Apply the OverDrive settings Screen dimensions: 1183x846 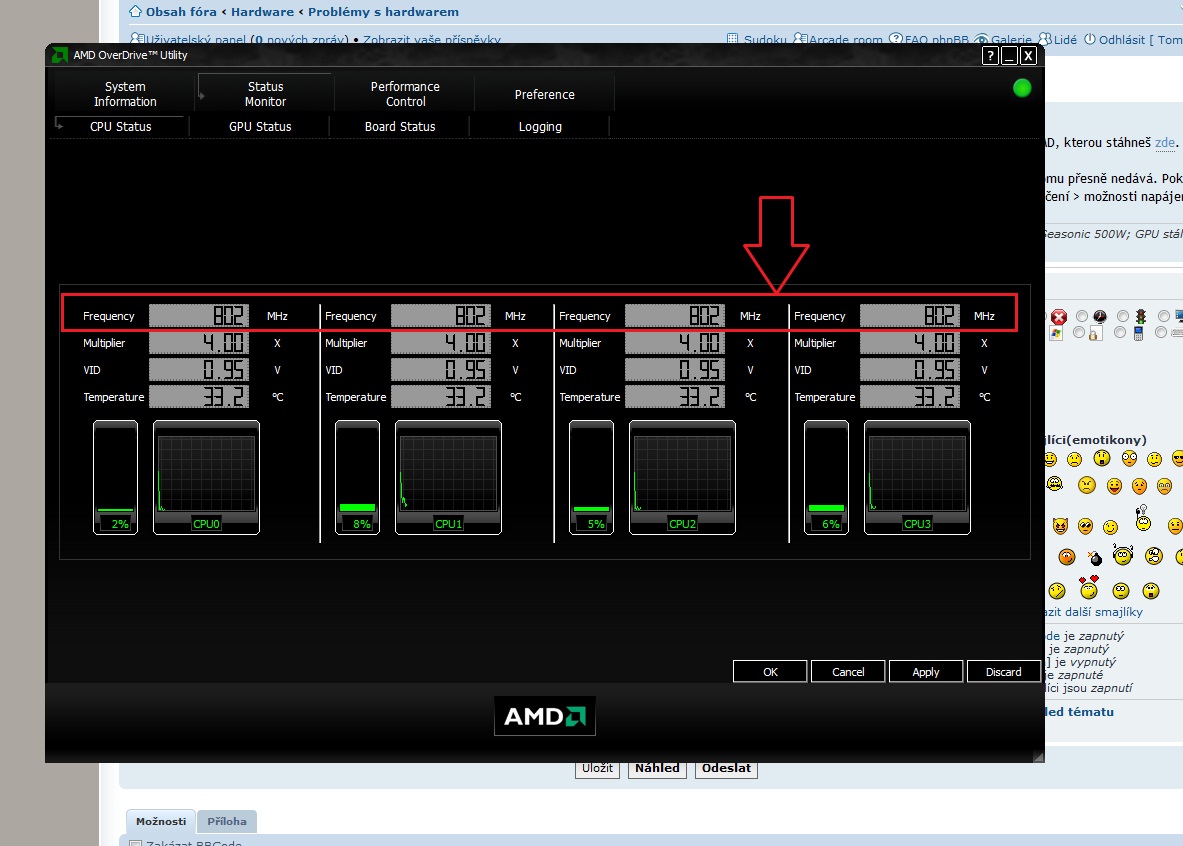coord(926,672)
